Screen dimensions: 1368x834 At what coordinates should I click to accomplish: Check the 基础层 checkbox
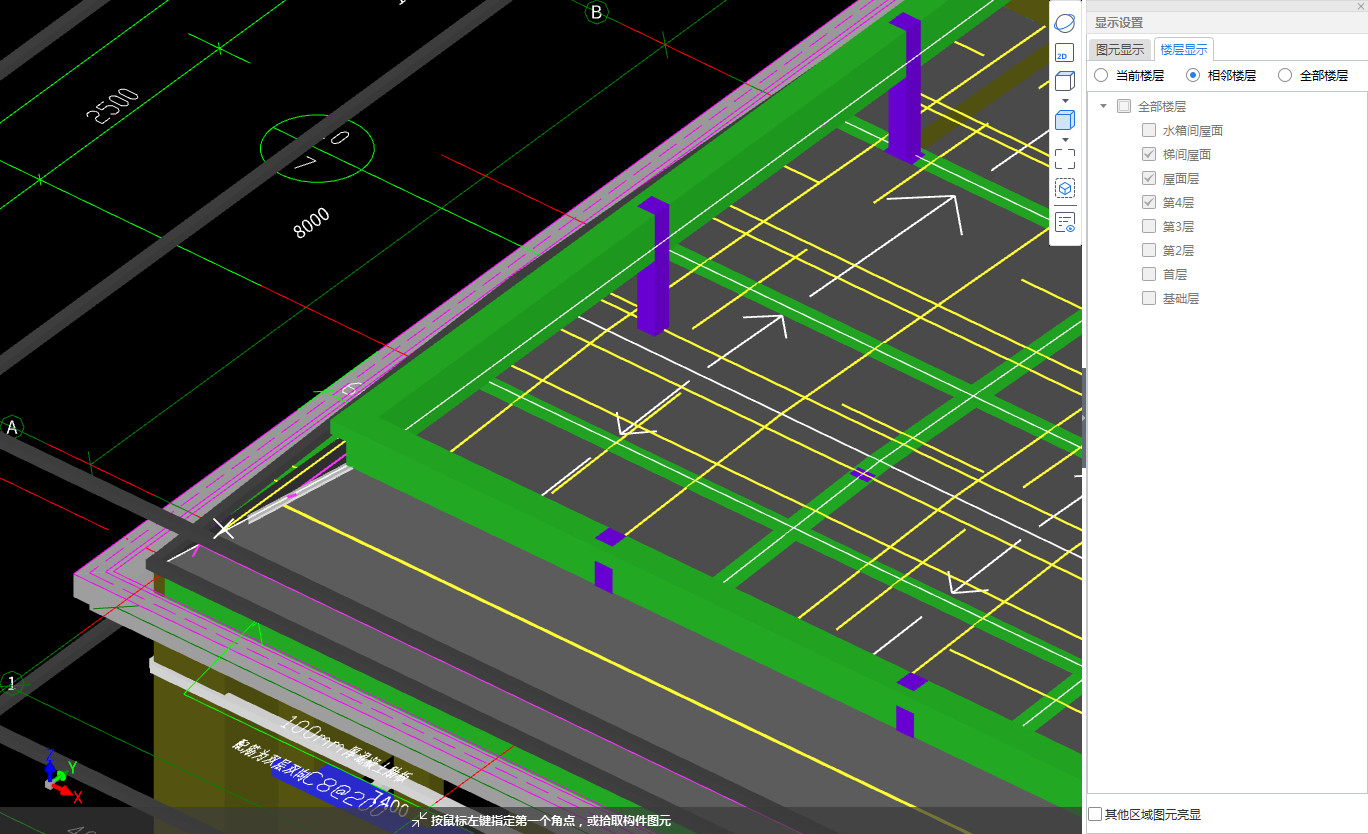click(x=1149, y=298)
